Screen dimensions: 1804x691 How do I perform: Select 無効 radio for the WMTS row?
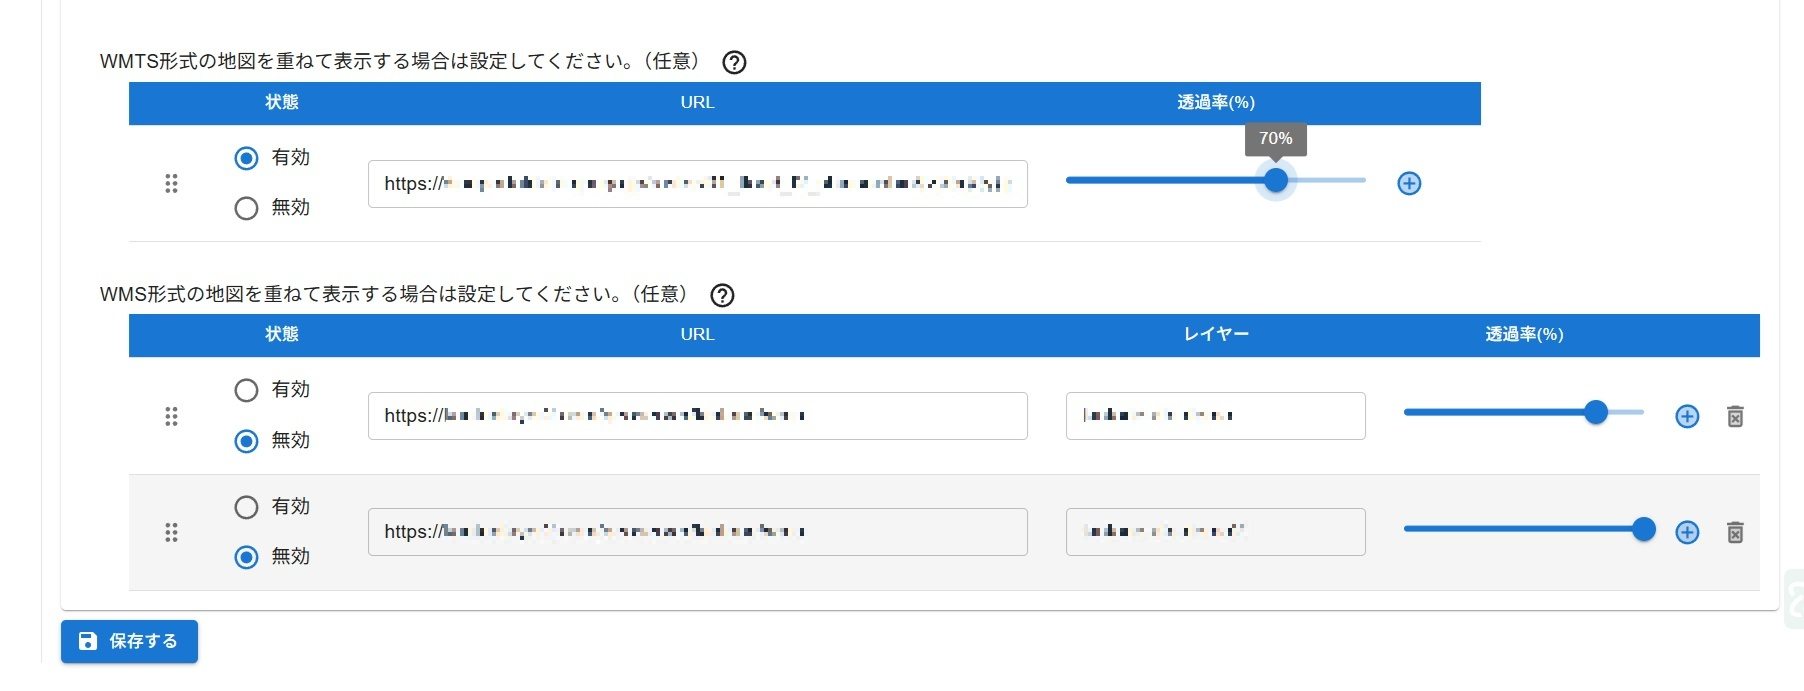(x=246, y=208)
